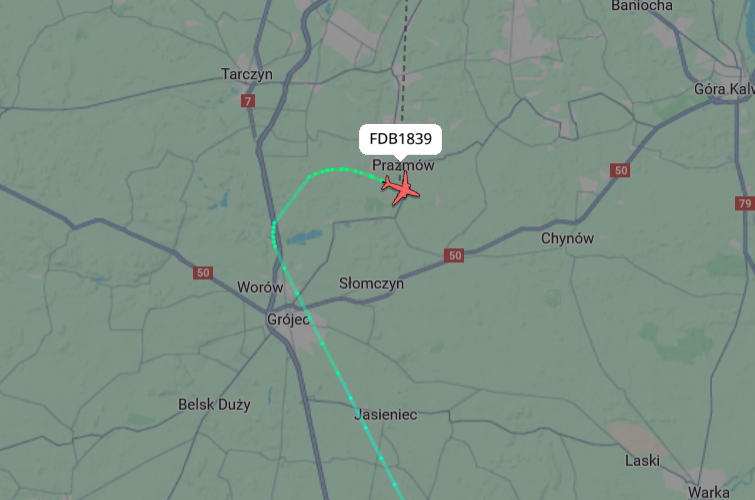Click the route 79 road sign
The width and height of the screenshot is (755, 500).
(x=744, y=203)
